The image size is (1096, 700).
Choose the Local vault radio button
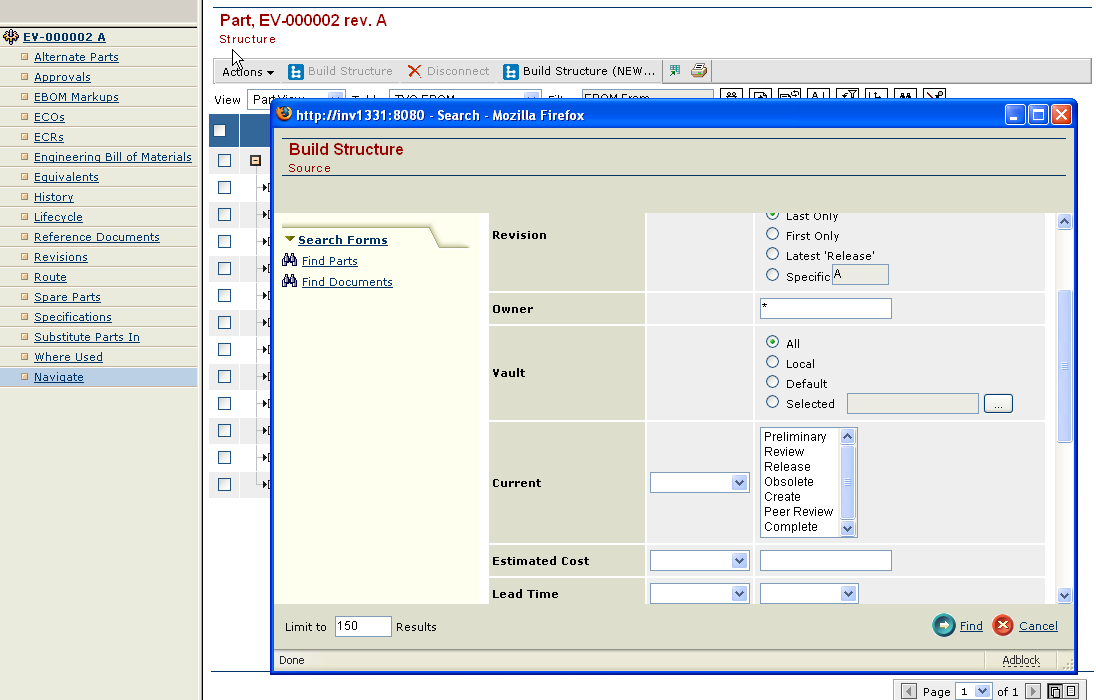772,363
